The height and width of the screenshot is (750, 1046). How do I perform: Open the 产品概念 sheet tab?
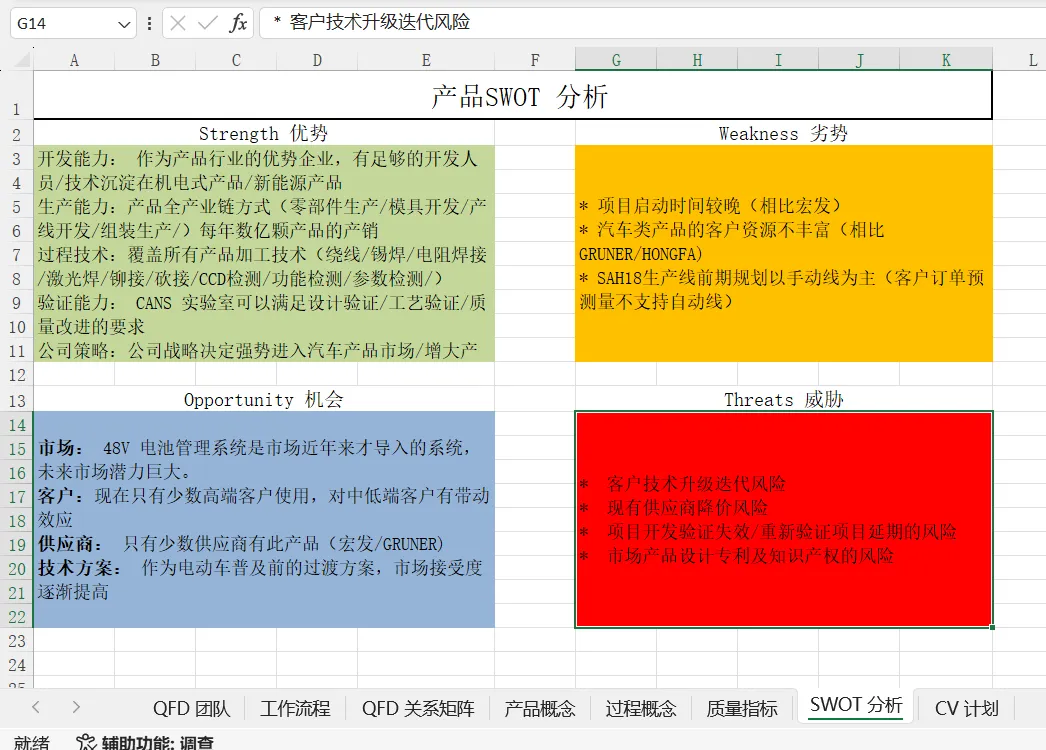(540, 708)
